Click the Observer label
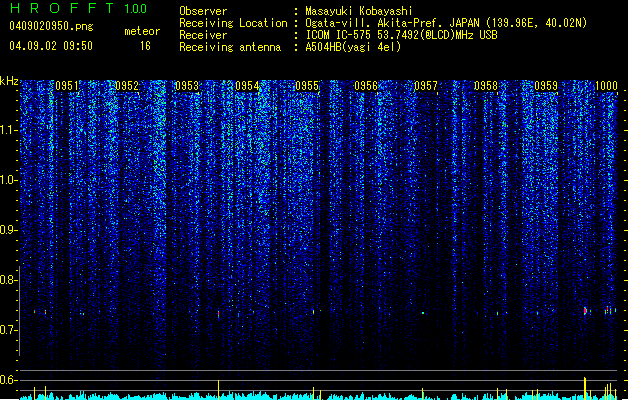629x400 pixels. (203, 11)
